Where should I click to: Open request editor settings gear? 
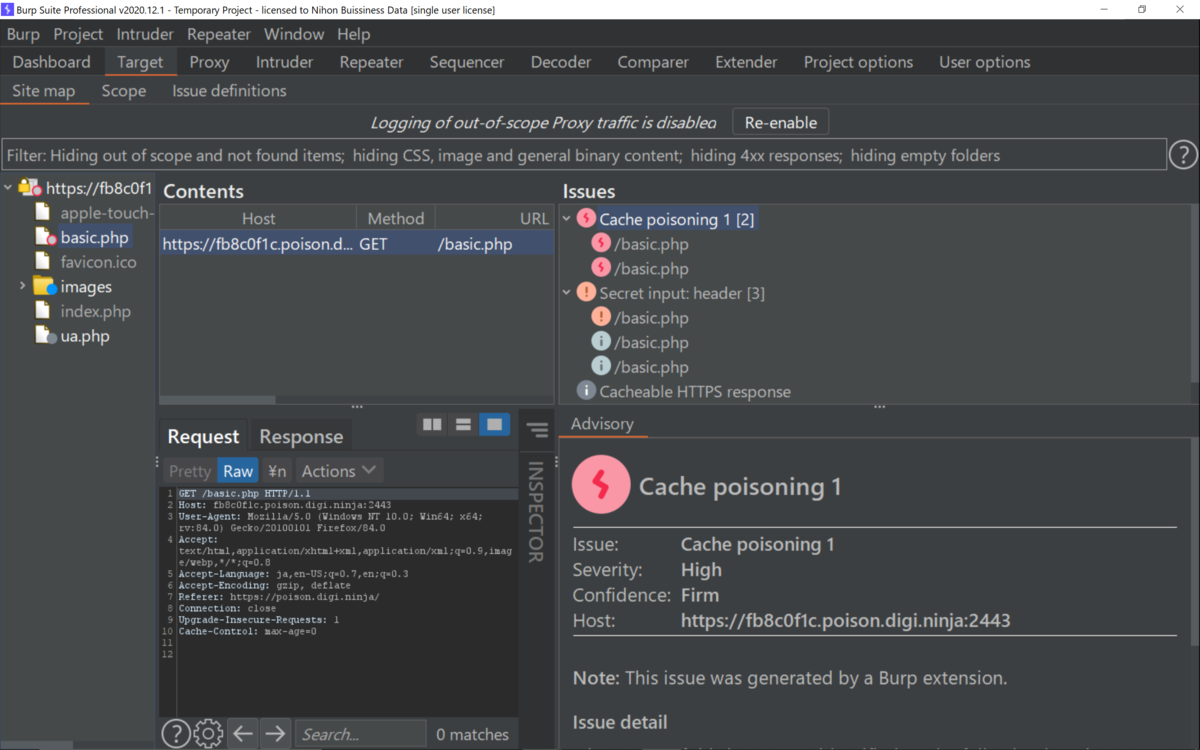pyautogui.click(x=208, y=734)
